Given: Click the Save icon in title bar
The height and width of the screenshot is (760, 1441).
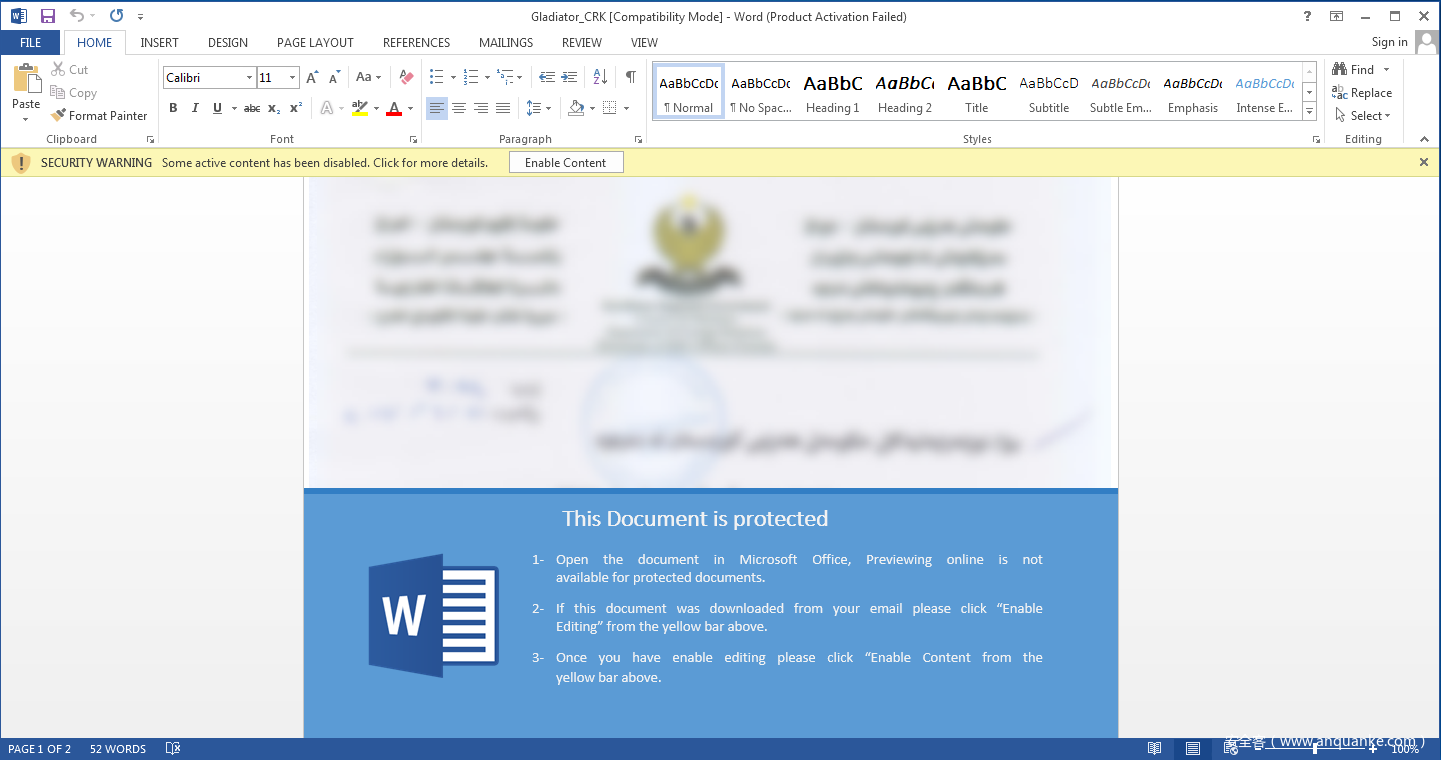Looking at the screenshot, I should click(48, 16).
